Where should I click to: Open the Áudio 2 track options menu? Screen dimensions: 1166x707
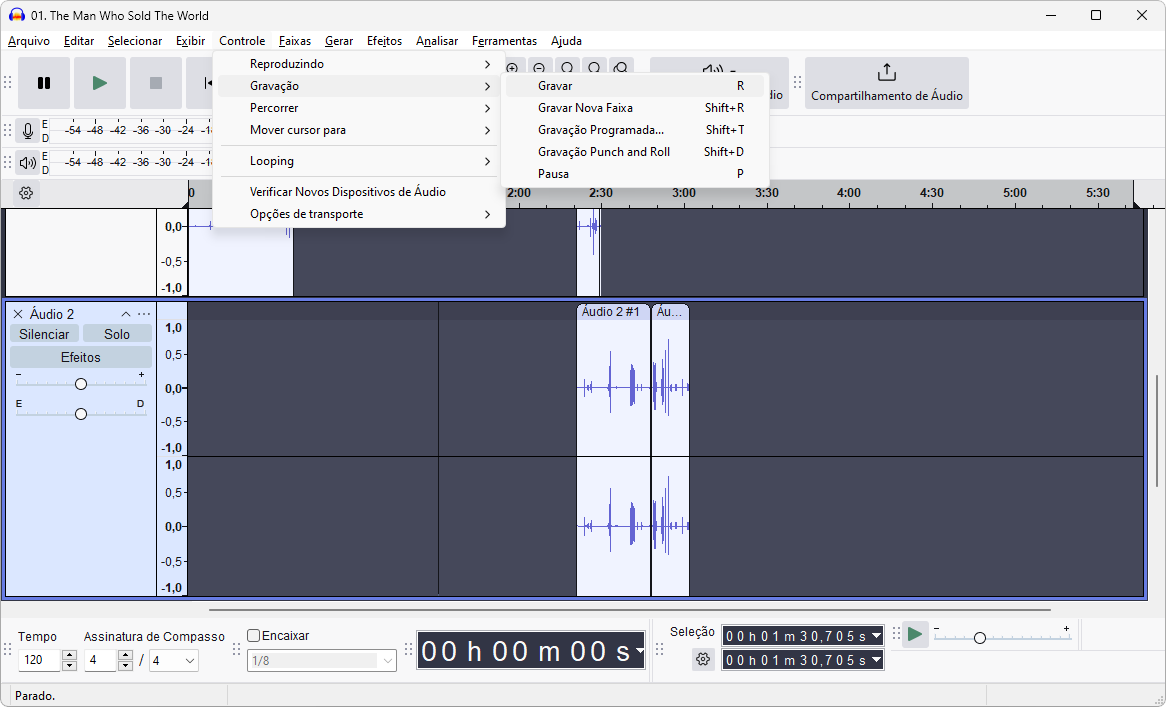click(144, 314)
